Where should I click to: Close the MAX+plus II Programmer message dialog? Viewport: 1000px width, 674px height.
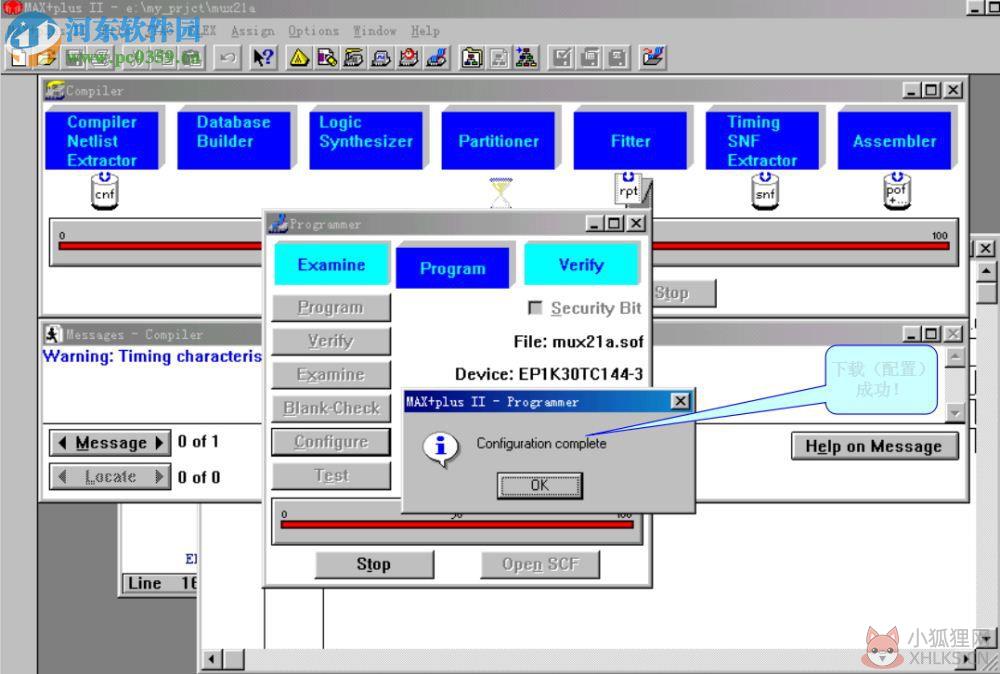[x=680, y=401]
